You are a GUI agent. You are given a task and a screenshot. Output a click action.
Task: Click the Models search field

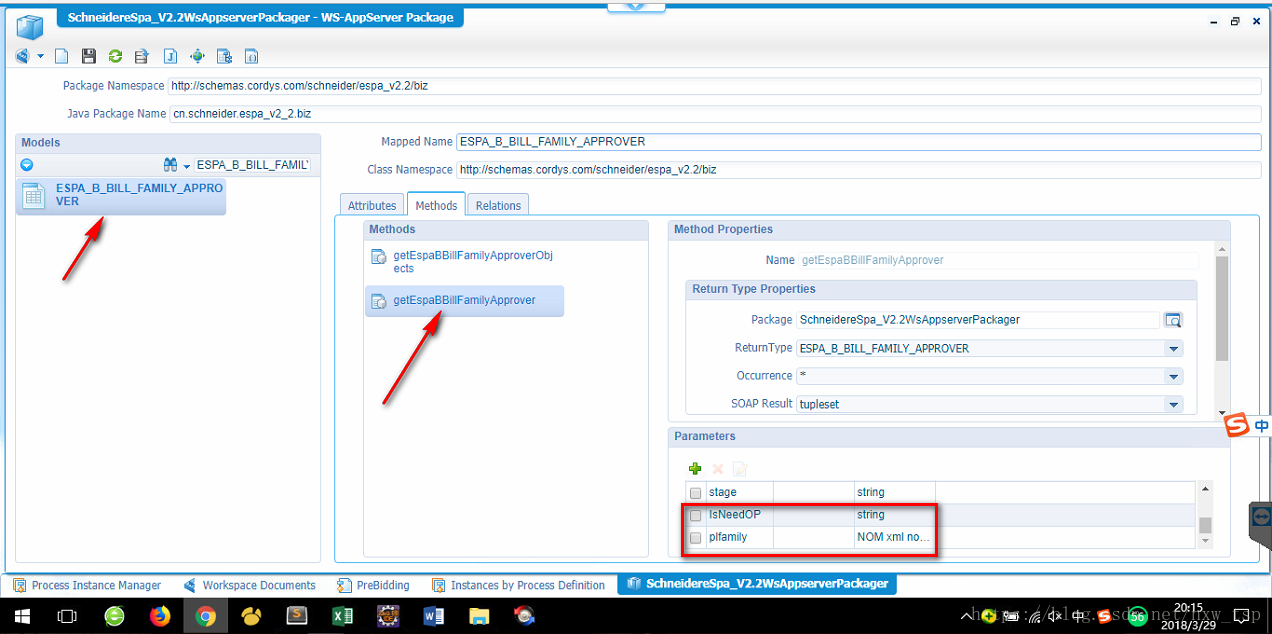click(x=252, y=165)
